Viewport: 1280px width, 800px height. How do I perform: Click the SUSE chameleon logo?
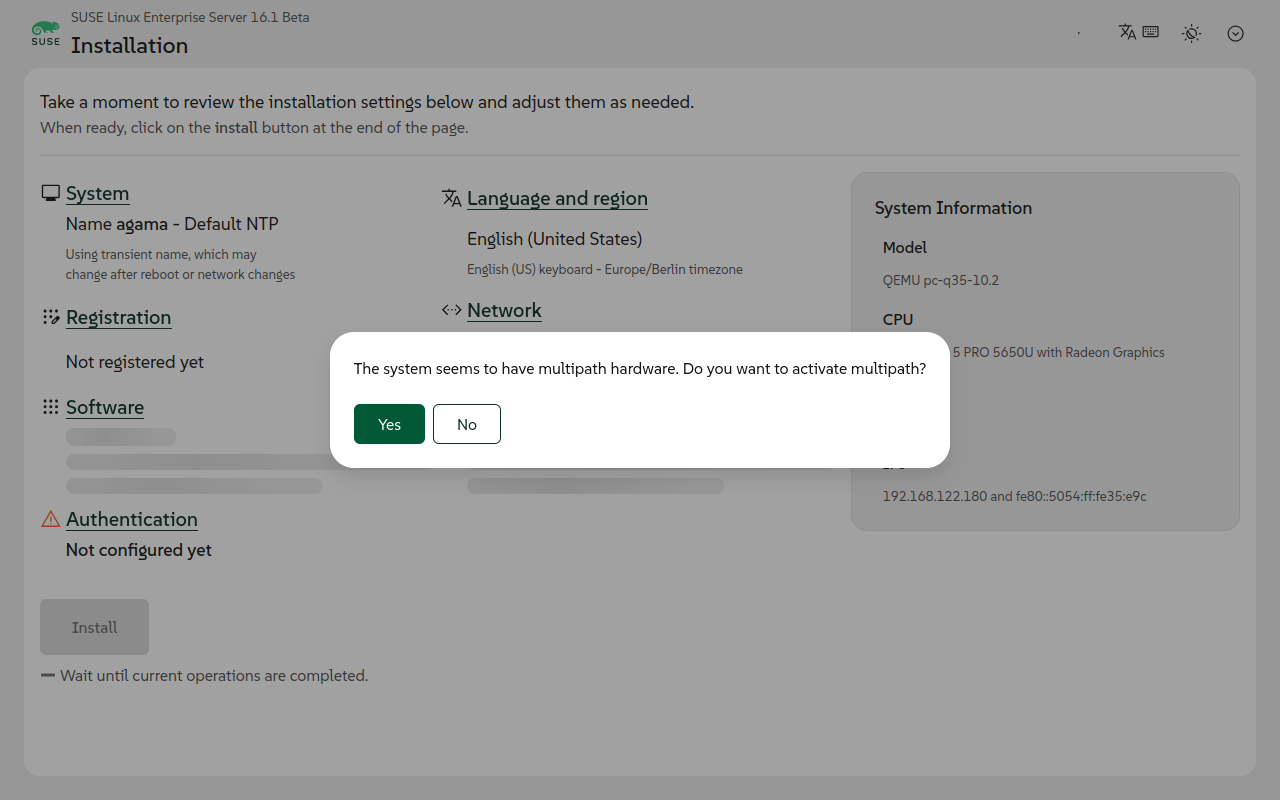pos(45,33)
